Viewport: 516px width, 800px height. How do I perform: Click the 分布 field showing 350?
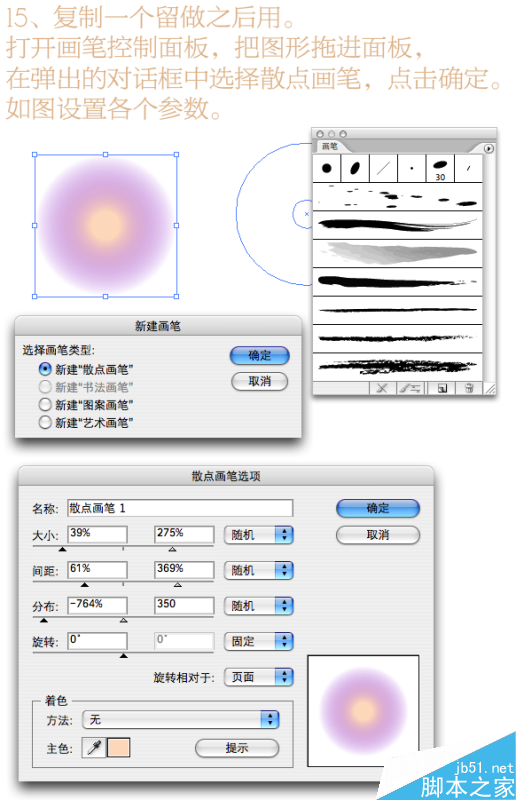tap(184, 606)
